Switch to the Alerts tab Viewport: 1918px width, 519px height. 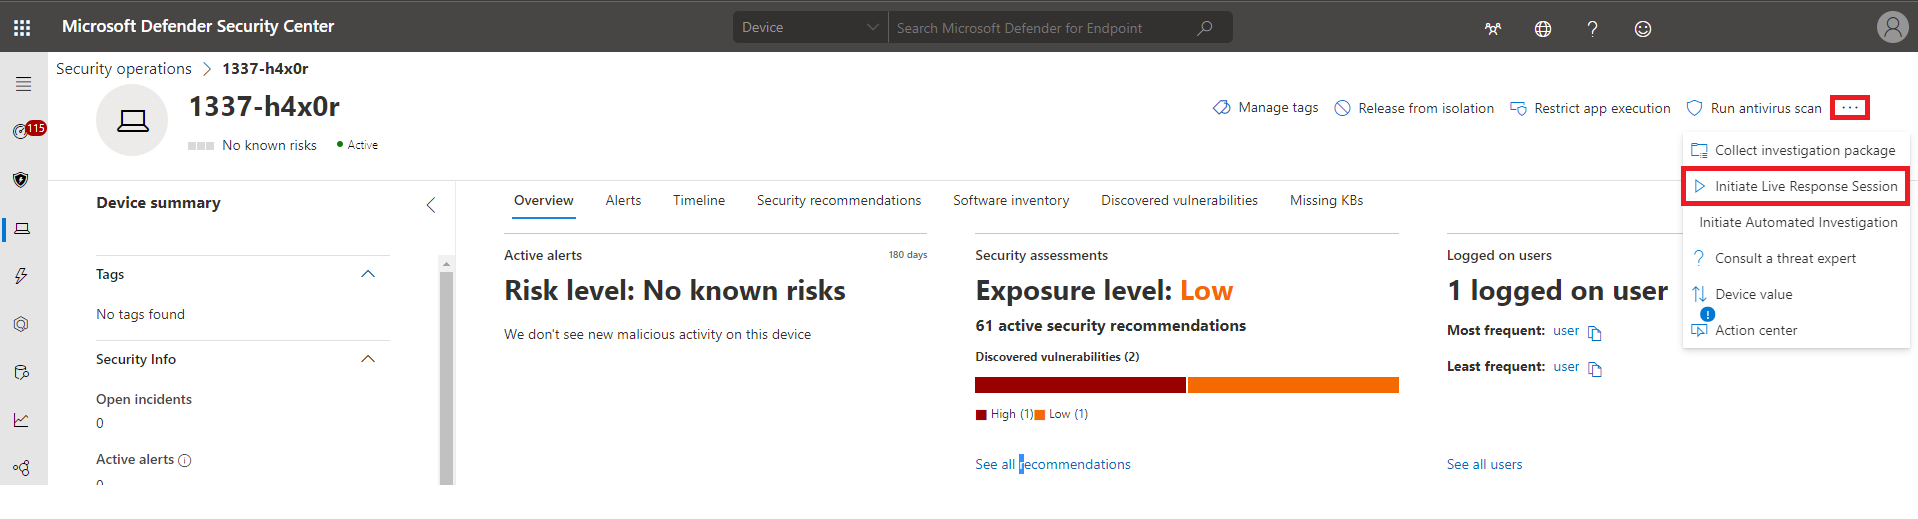[x=623, y=201]
